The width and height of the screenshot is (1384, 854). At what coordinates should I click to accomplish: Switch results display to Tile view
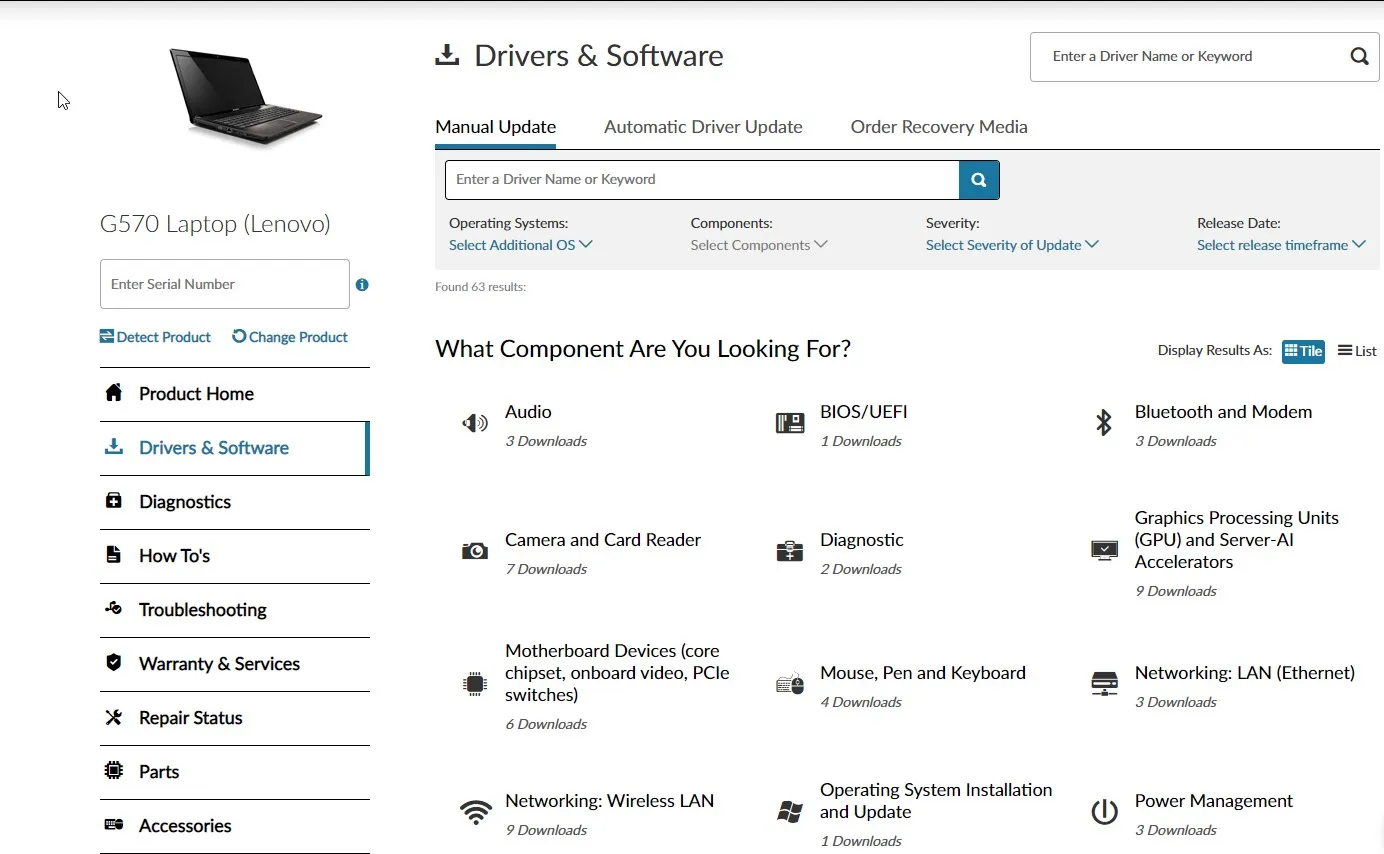click(x=1303, y=351)
